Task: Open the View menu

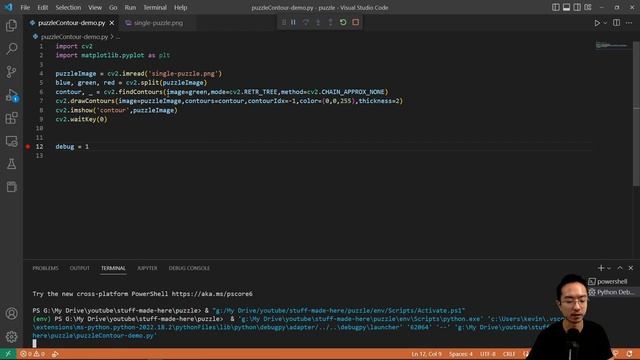Action: tap(95, 7)
